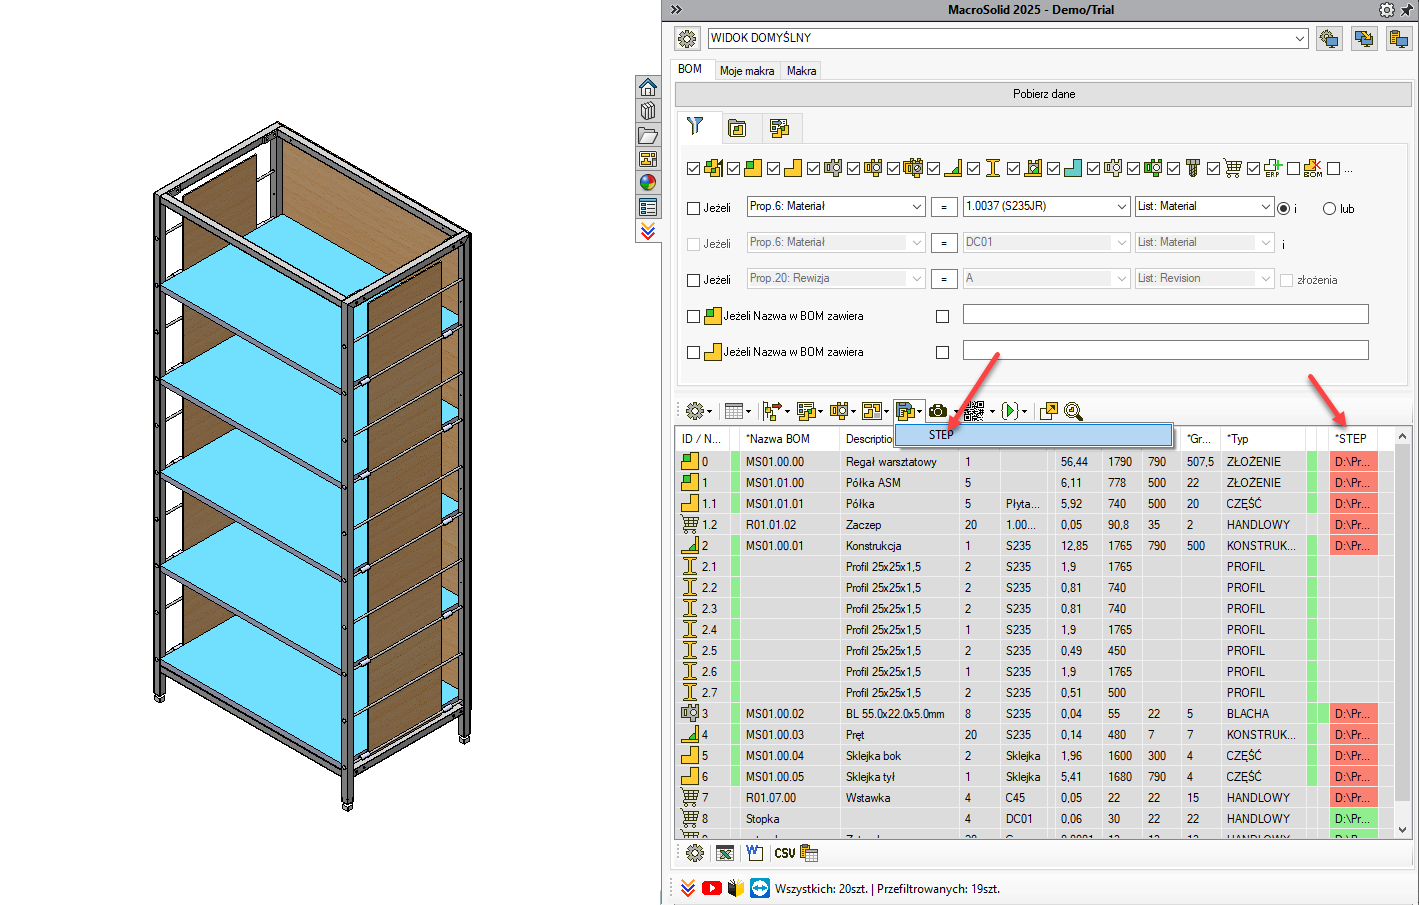
Task: Open the Design Library side tab icon
Action: click(x=648, y=111)
